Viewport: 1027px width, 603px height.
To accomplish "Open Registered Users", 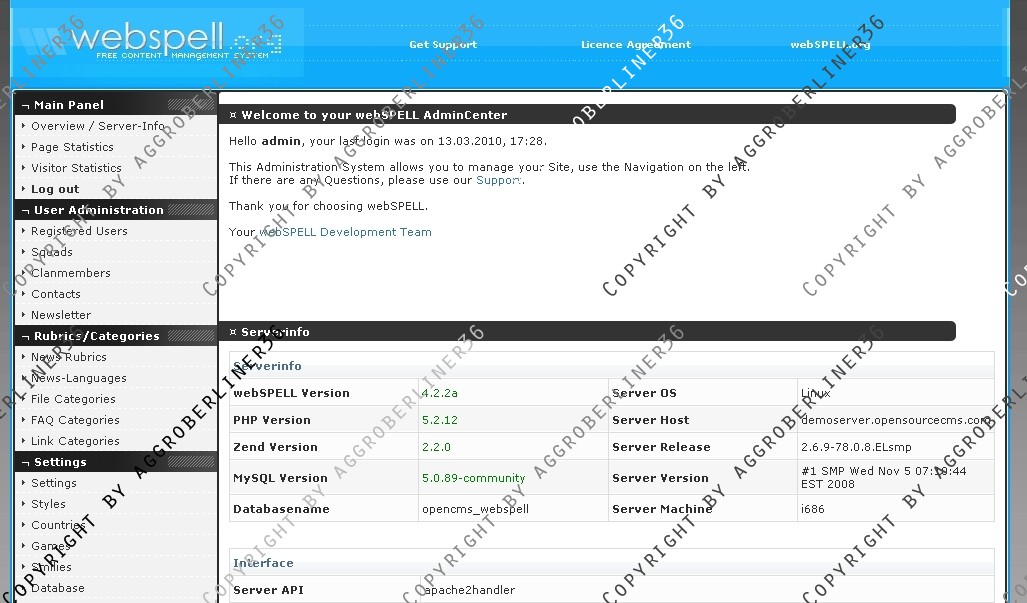I will click(x=79, y=230).
